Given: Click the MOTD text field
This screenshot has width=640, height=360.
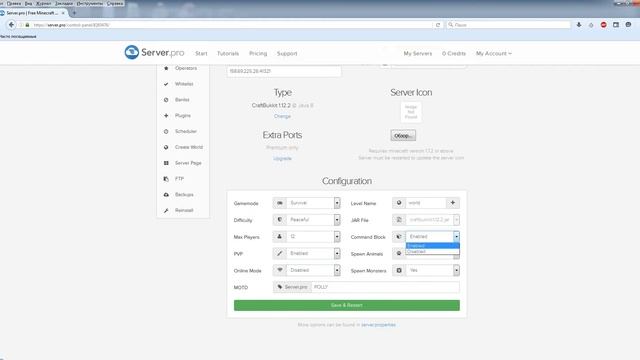Looking at the screenshot, I should pos(385,287).
